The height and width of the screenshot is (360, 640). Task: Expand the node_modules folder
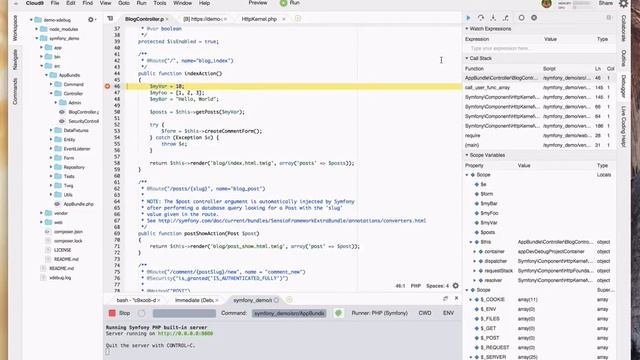point(37,29)
